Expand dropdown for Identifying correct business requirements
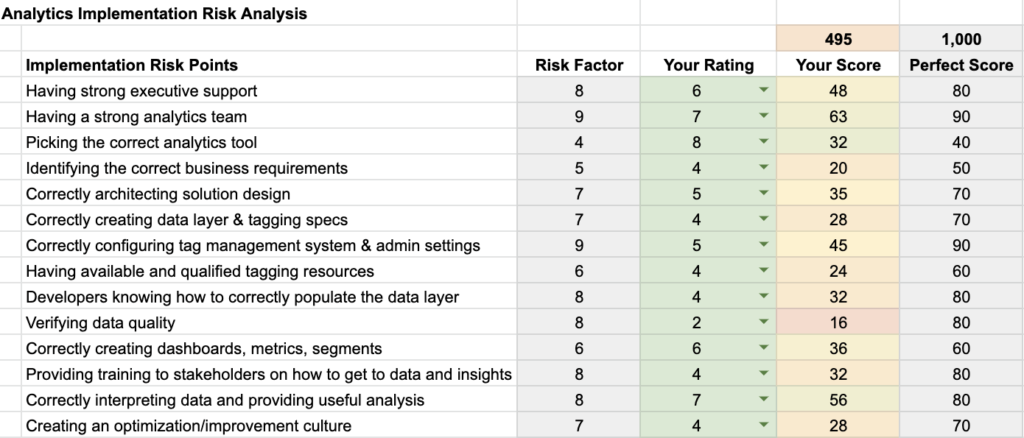The width and height of the screenshot is (1024, 438). 763,168
